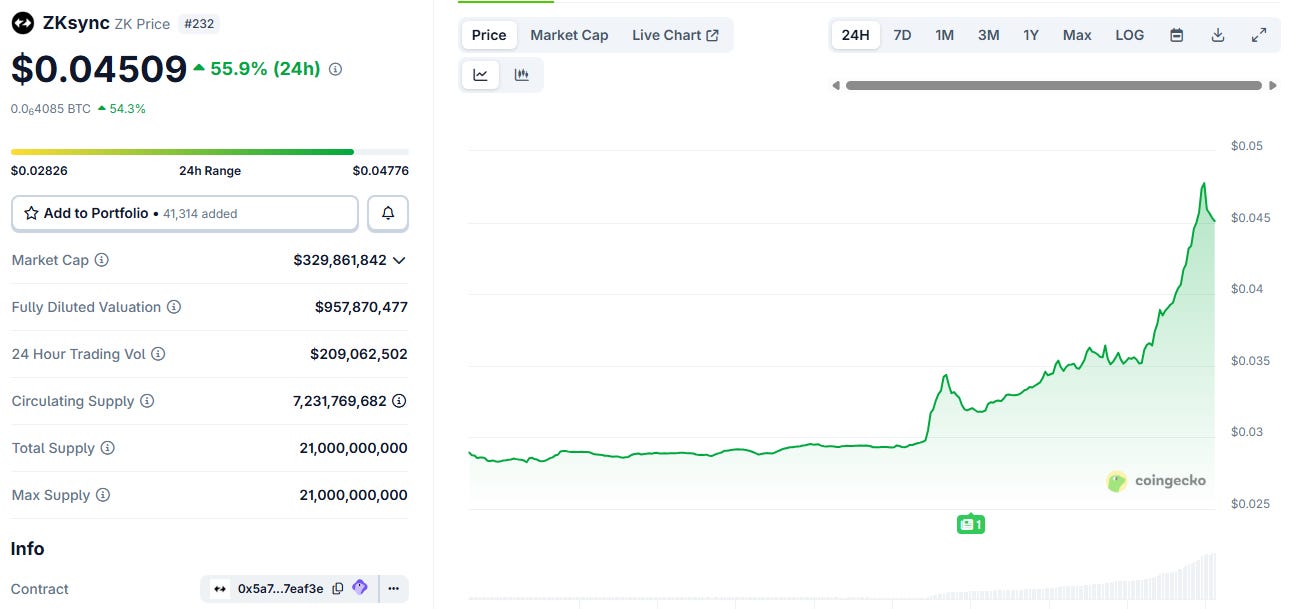Open the calendar date range picker
Image resolution: width=1289 pixels, height=609 pixels.
click(x=1177, y=35)
